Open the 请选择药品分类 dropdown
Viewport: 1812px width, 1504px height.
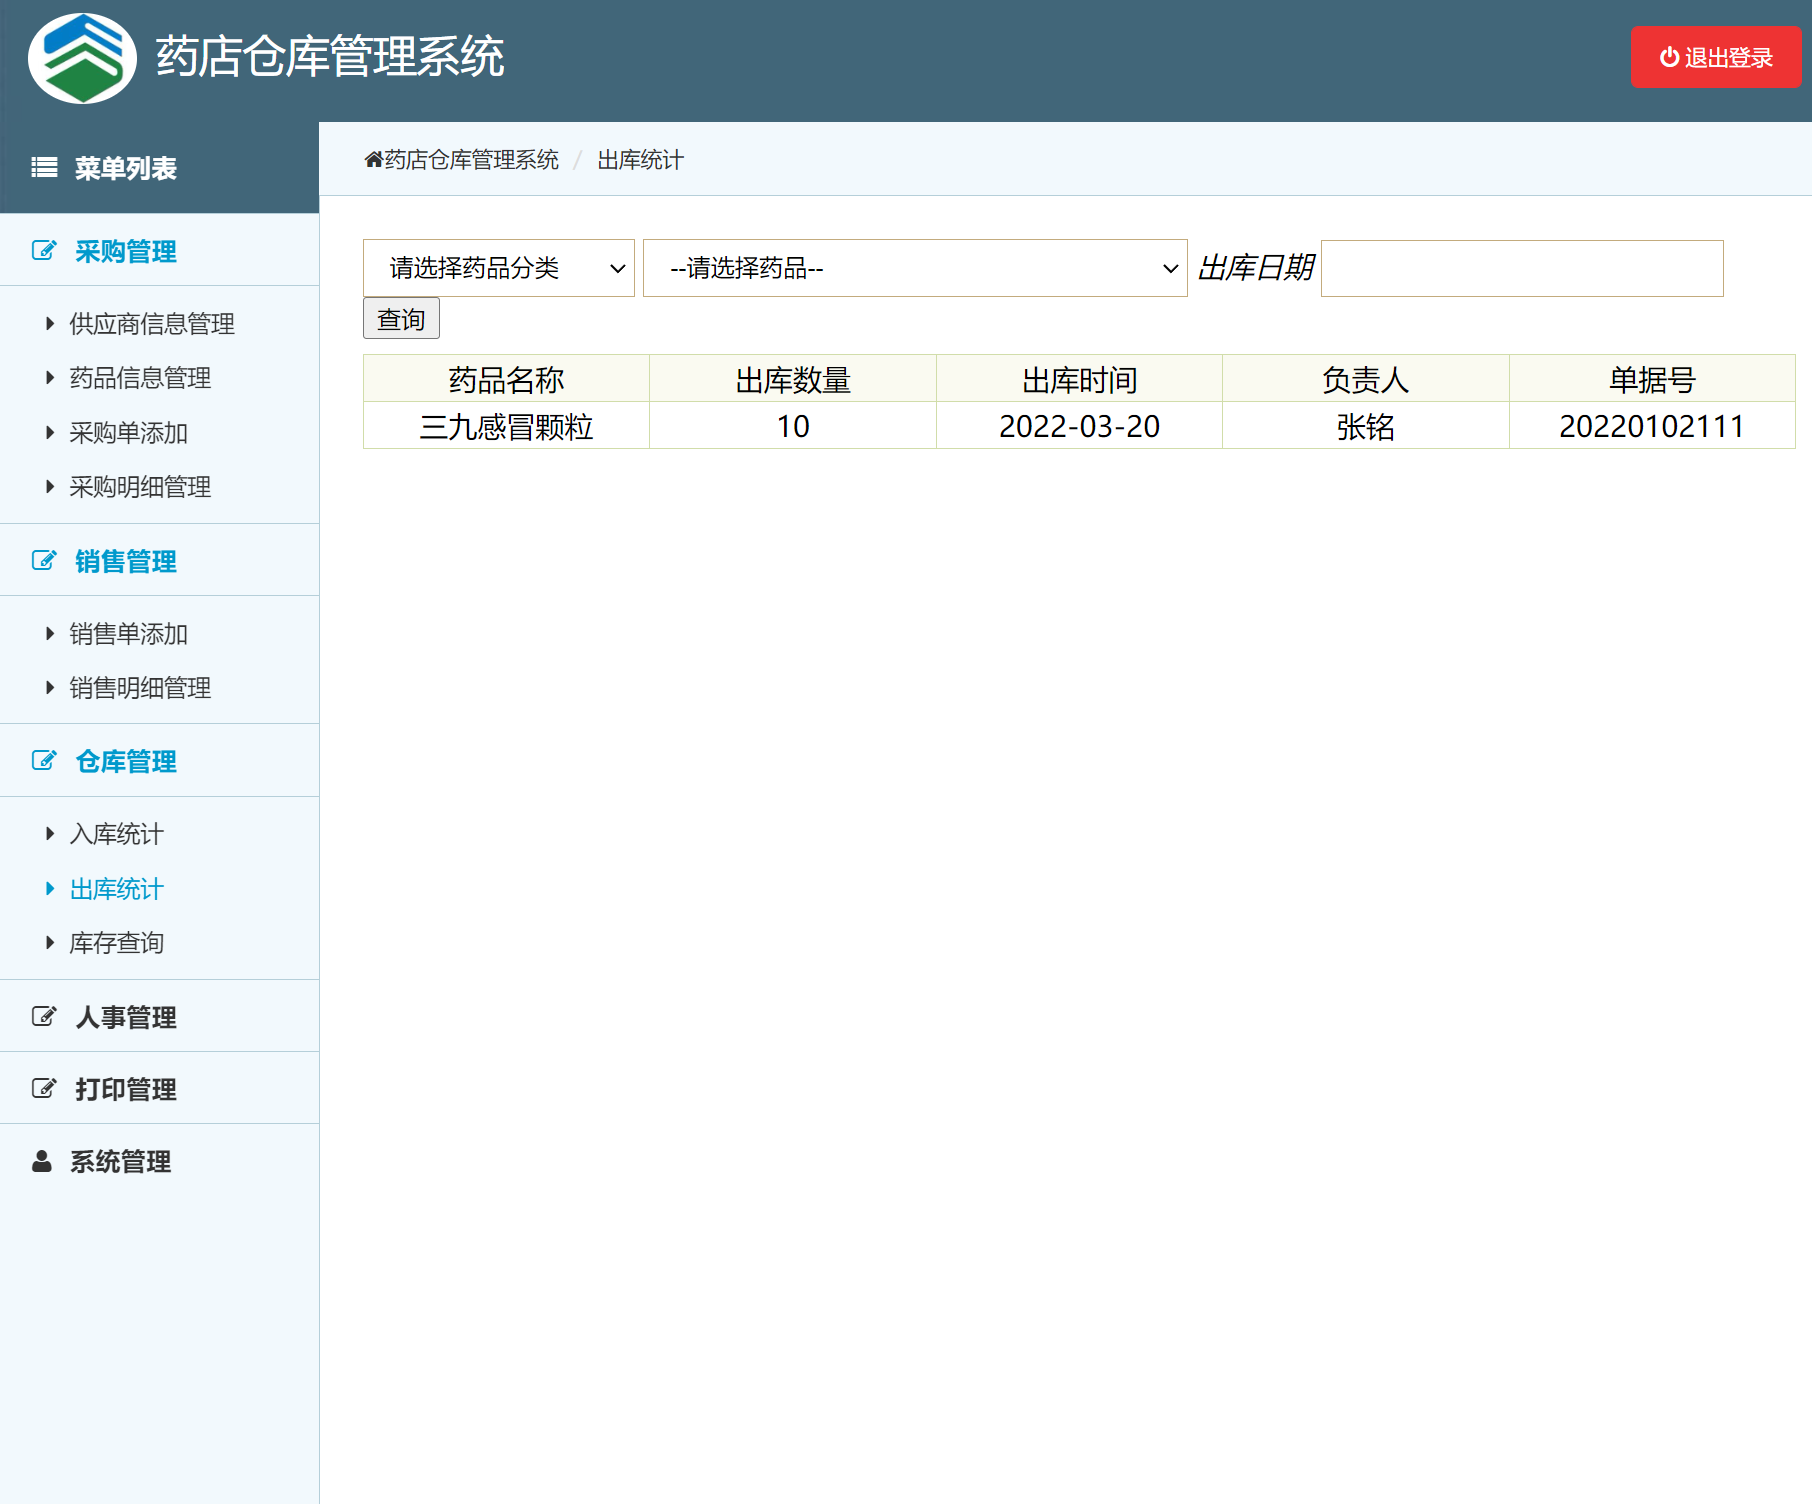pos(499,268)
